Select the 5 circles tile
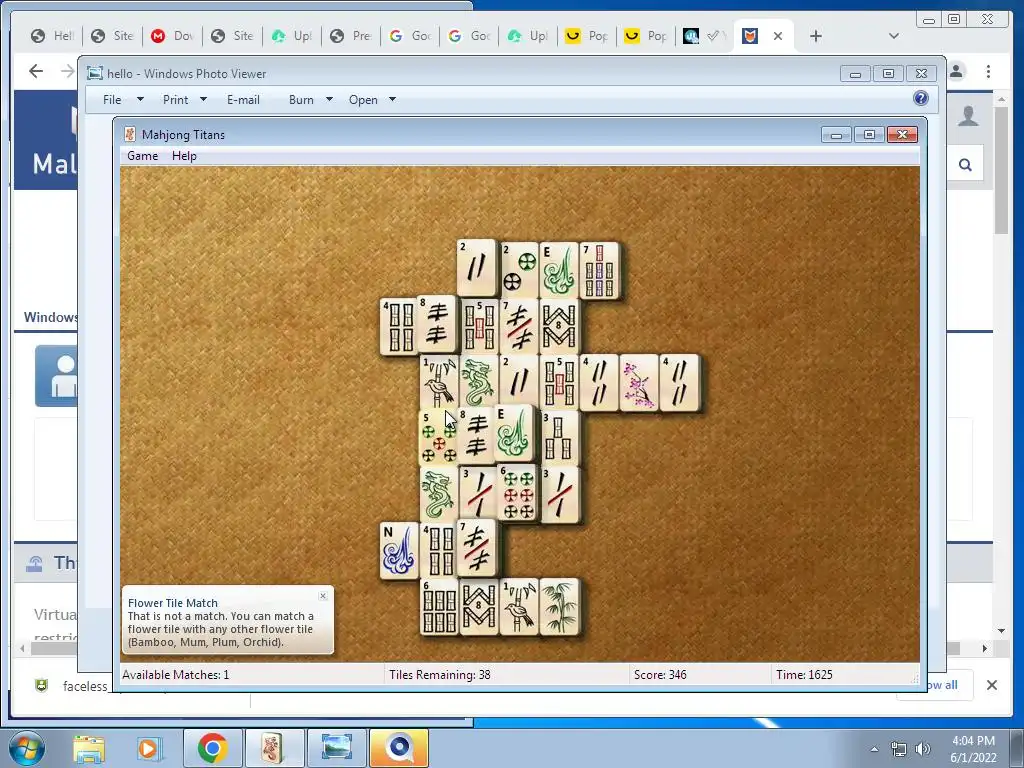 [x=438, y=438]
